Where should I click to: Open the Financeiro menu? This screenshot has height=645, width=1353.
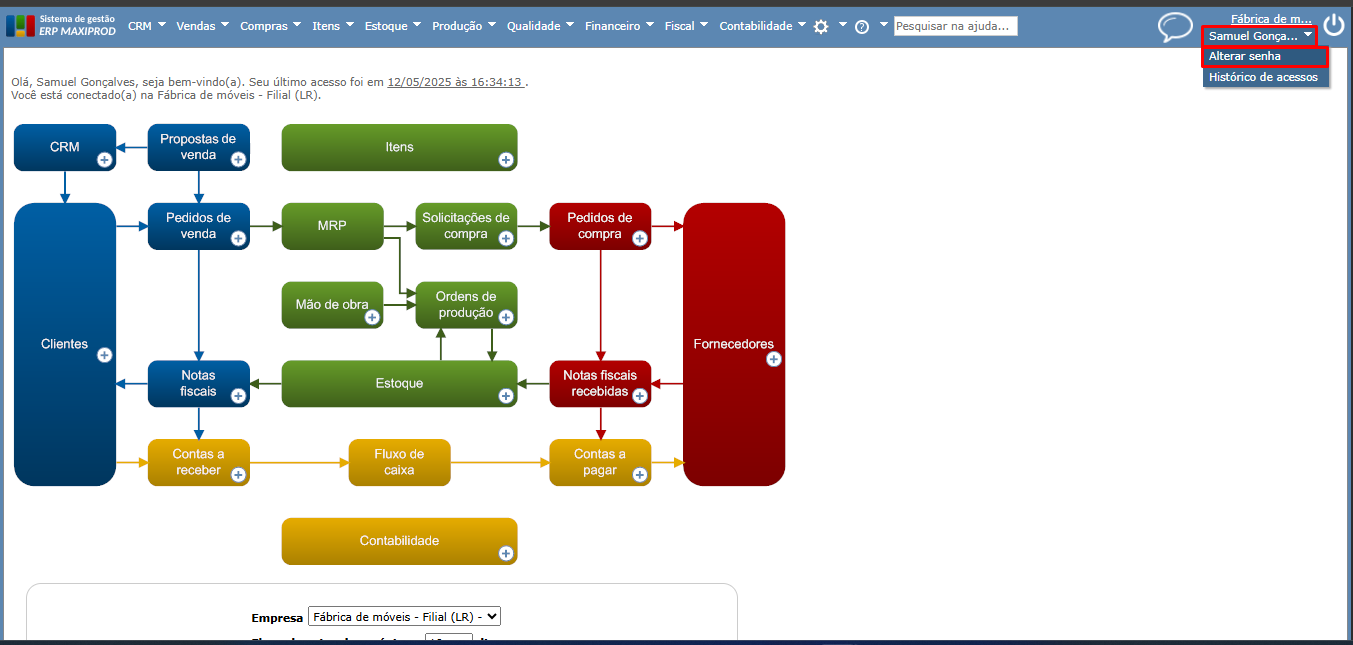pyautogui.click(x=620, y=26)
